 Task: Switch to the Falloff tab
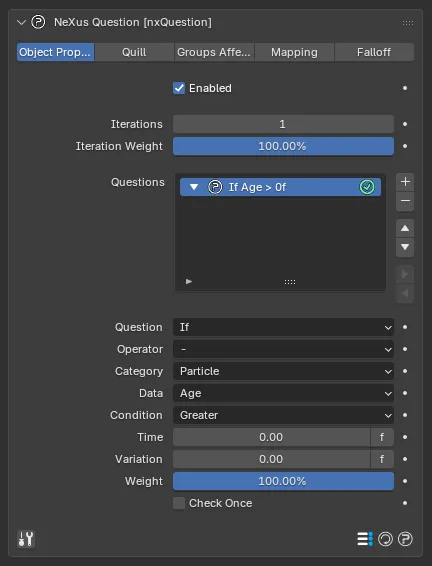(x=374, y=52)
